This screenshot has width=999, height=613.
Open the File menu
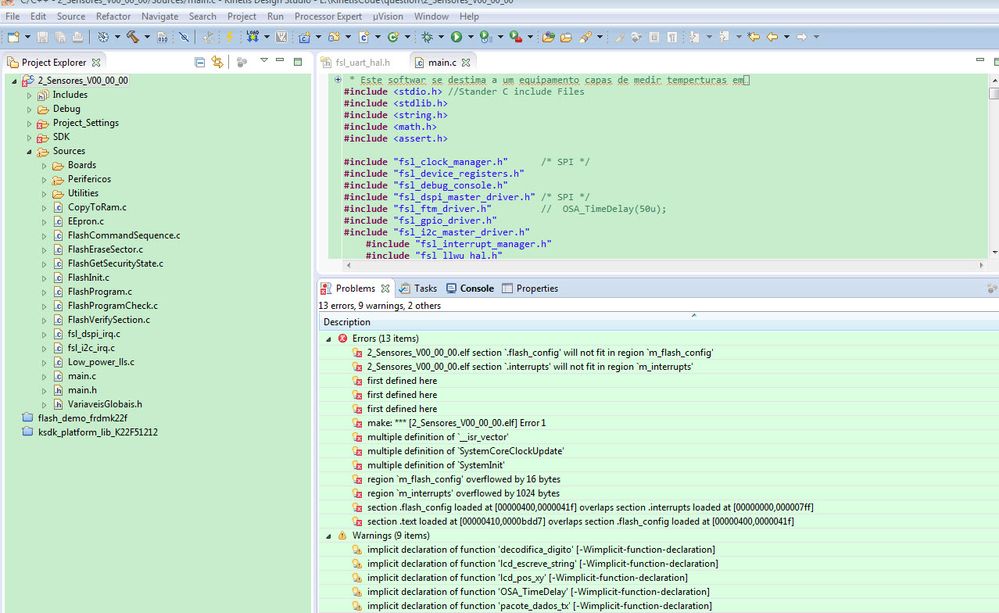12,16
